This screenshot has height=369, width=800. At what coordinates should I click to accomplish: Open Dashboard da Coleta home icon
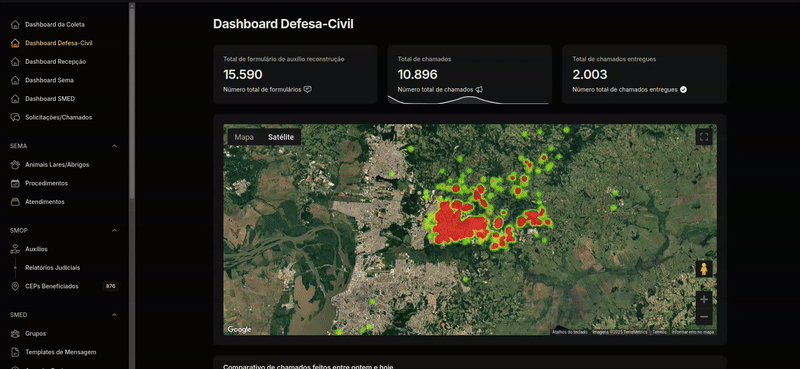pyautogui.click(x=15, y=24)
